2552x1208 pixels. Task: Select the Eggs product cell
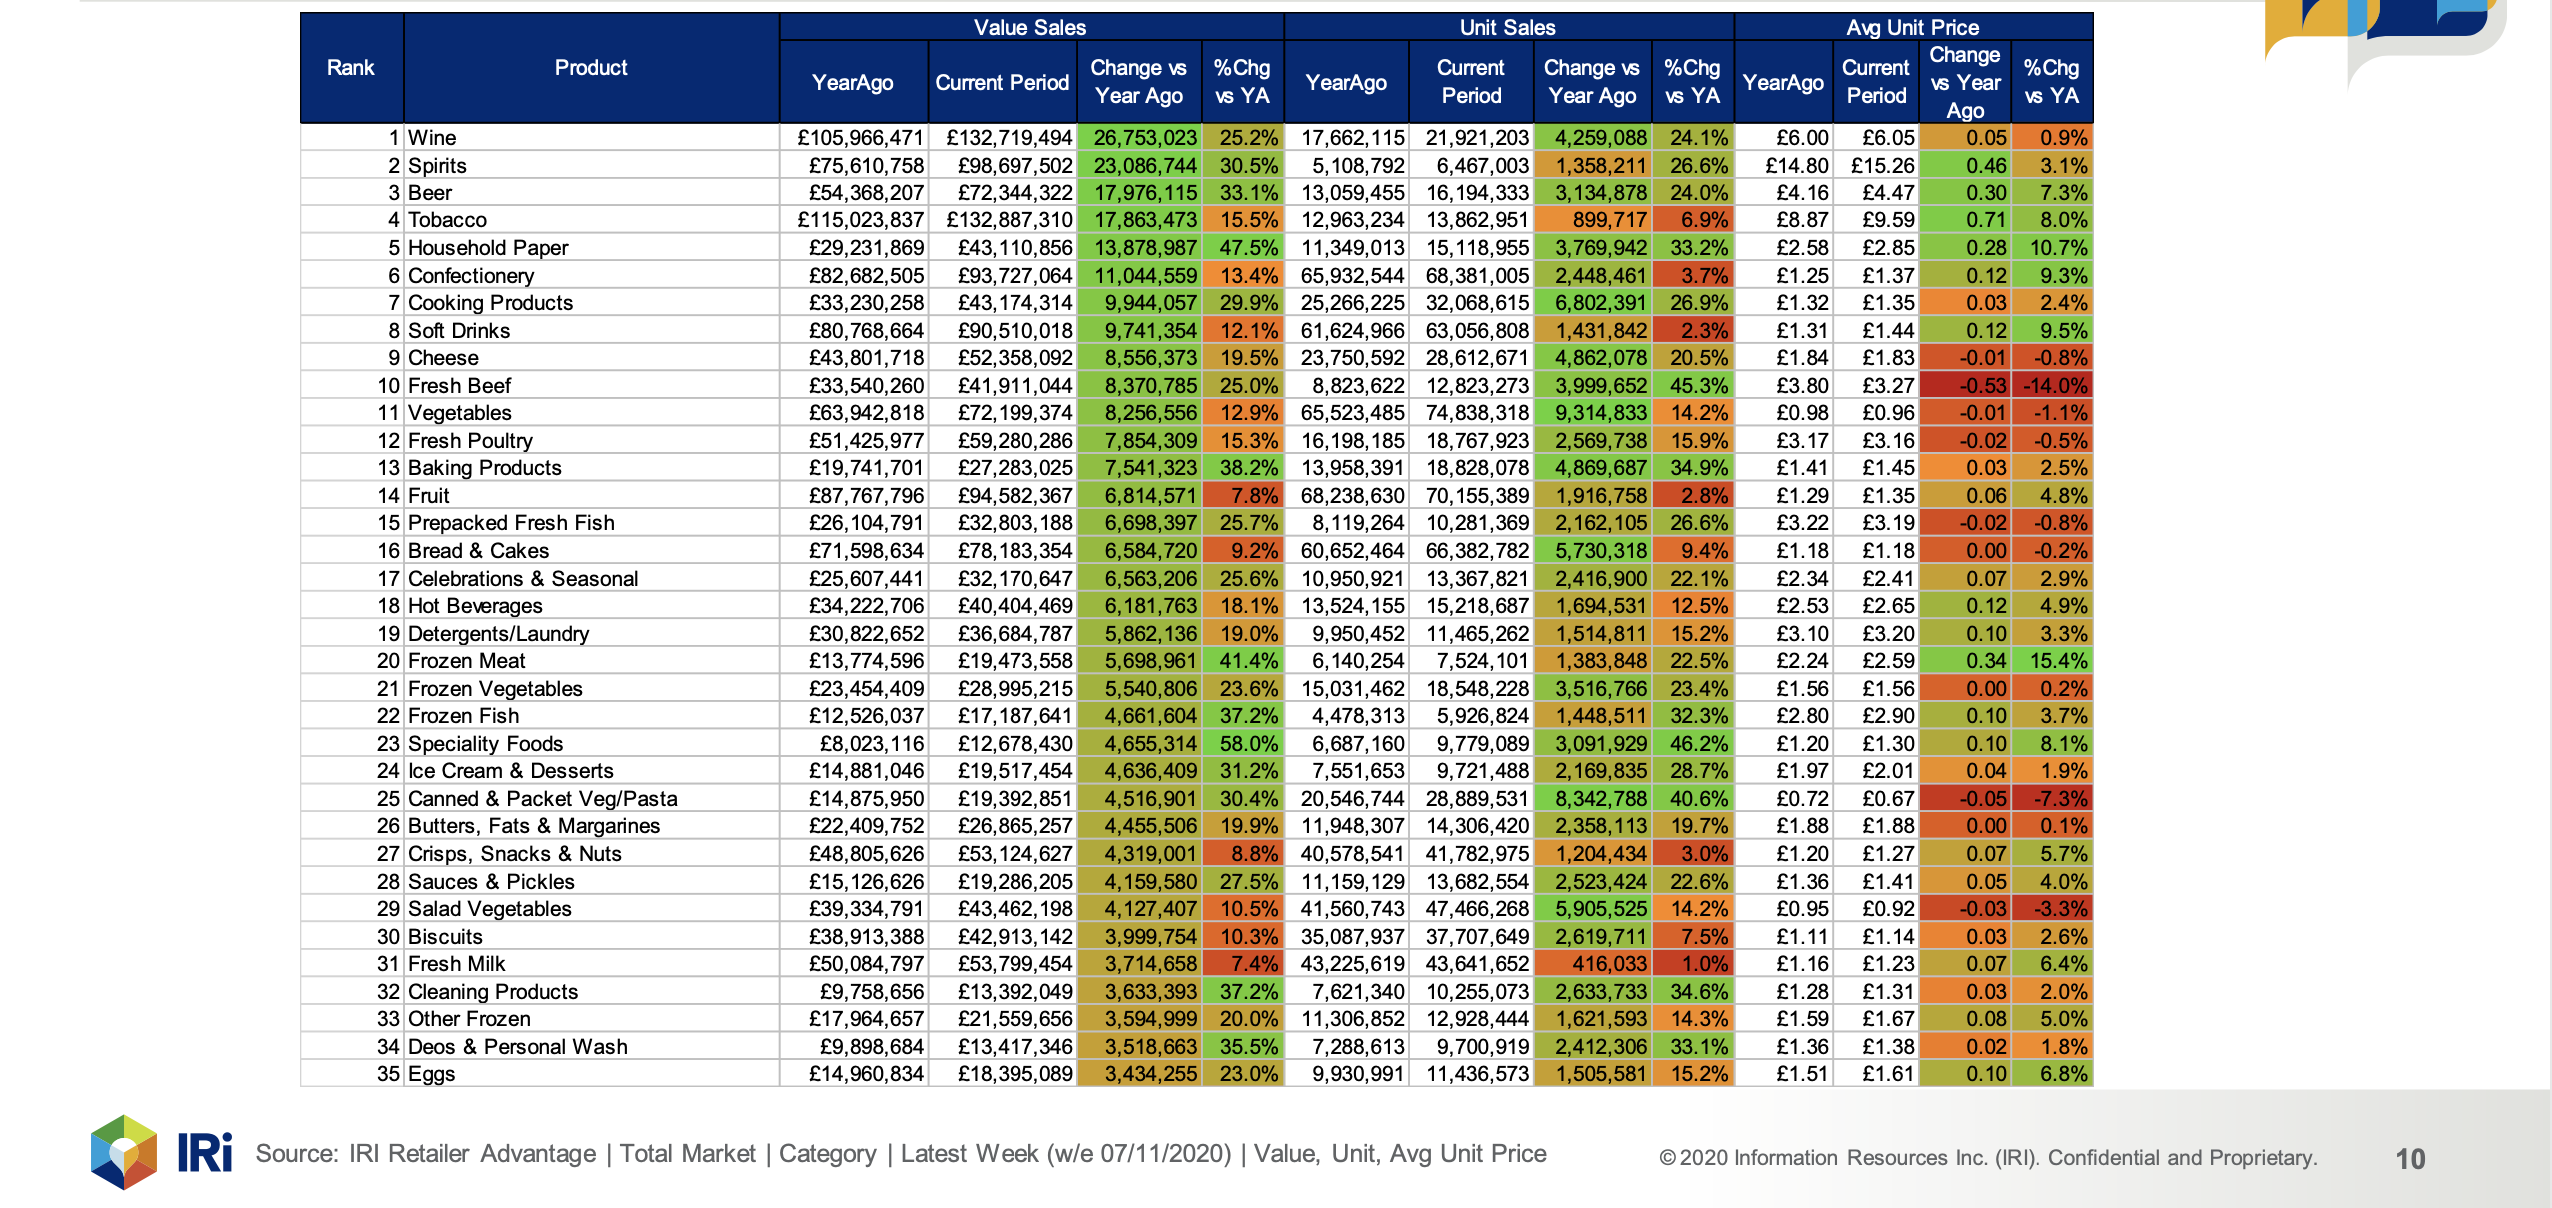(x=591, y=1074)
